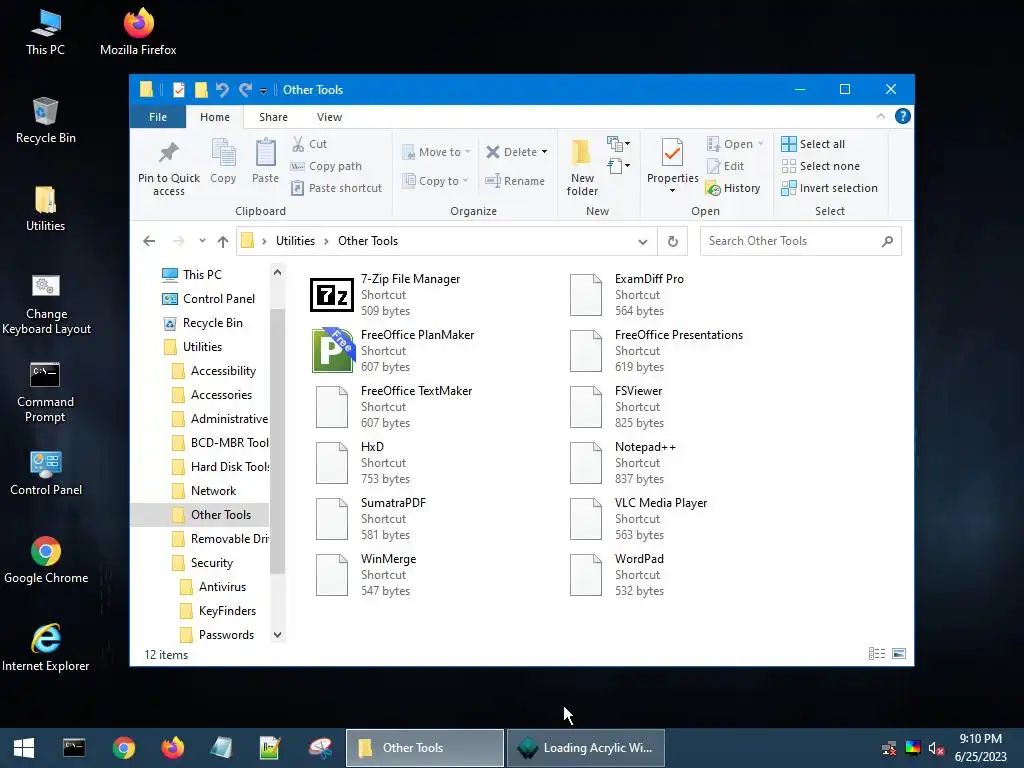Expand the address bar history dropdown
Image resolution: width=1024 pixels, height=768 pixels.
tap(643, 242)
